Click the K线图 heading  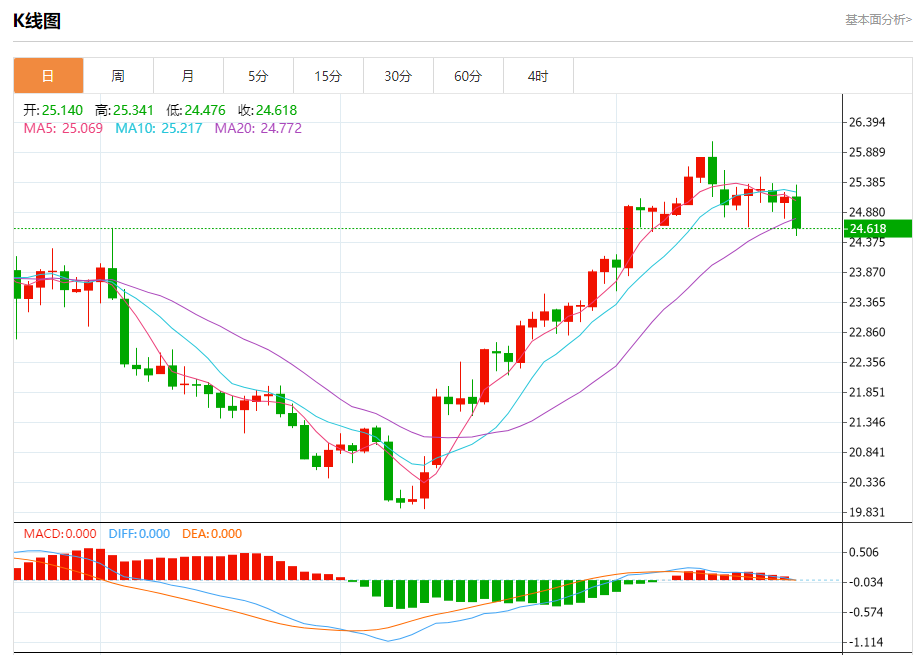(37, 21)
